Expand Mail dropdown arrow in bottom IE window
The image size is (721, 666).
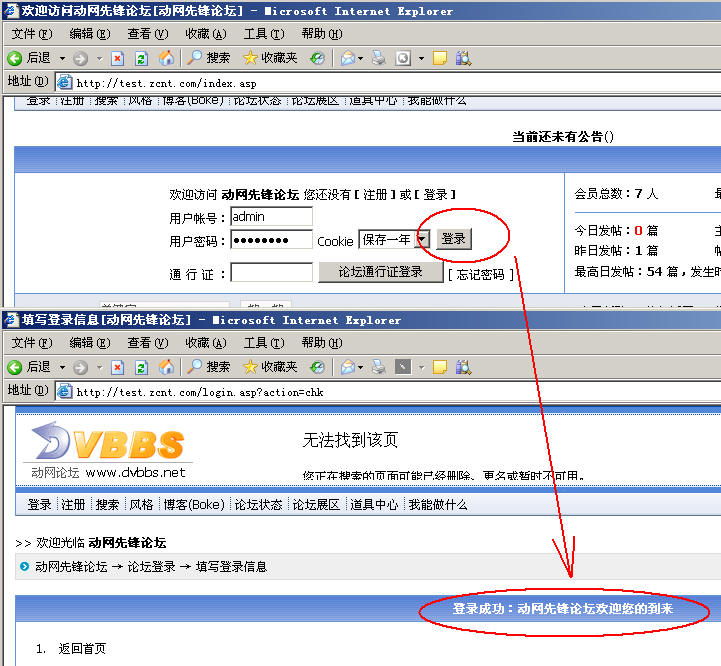point(360,367)
